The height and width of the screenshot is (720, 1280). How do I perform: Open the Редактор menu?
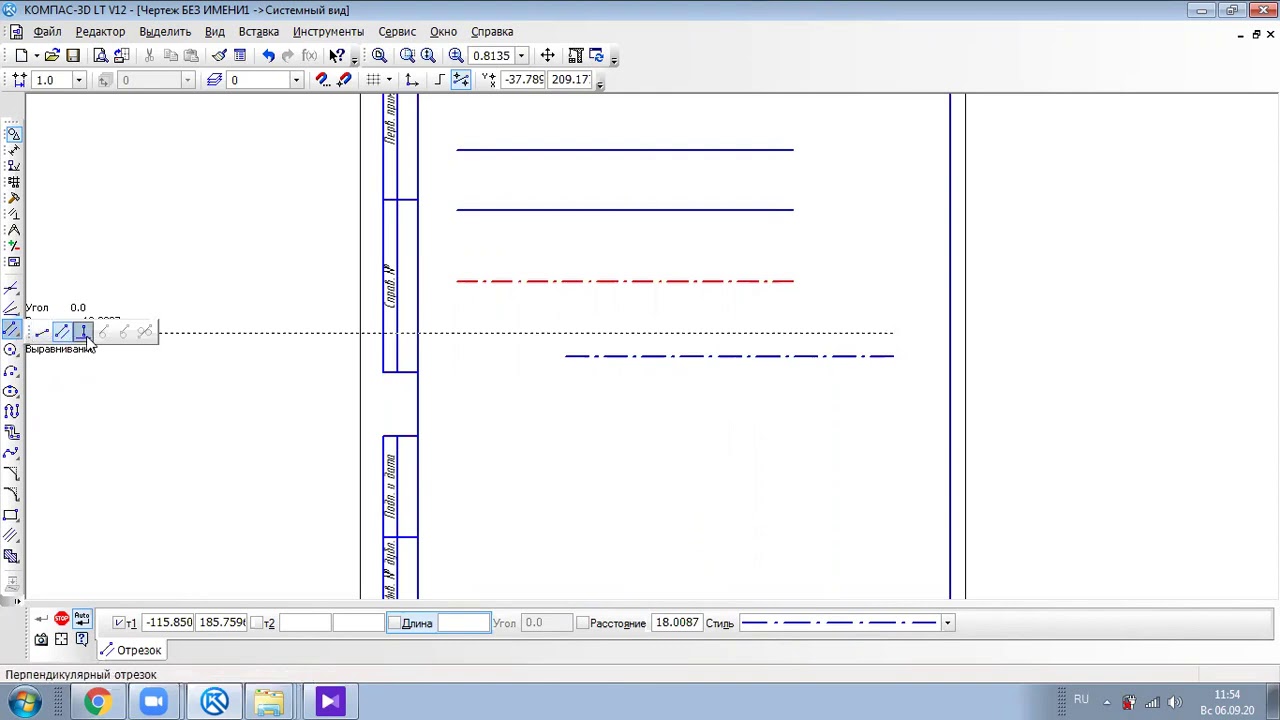click(100, 31)
